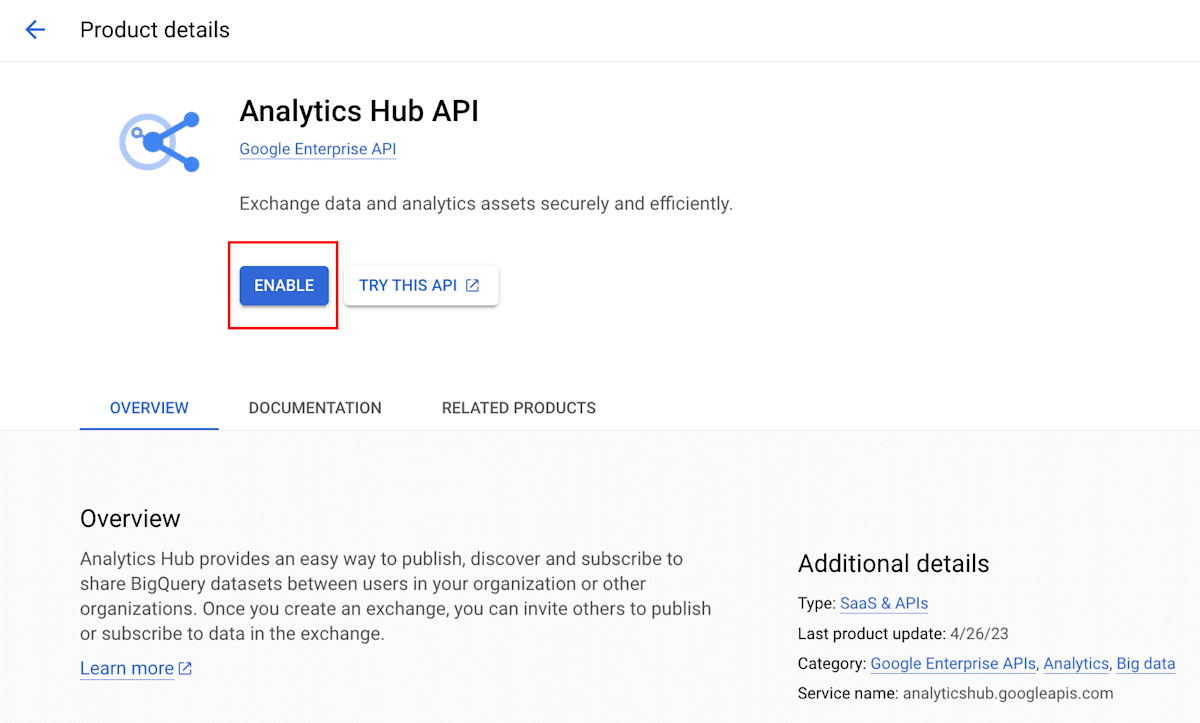Open the Learn more link
The width and height of the screenshot is (1200, 723).
136,669
